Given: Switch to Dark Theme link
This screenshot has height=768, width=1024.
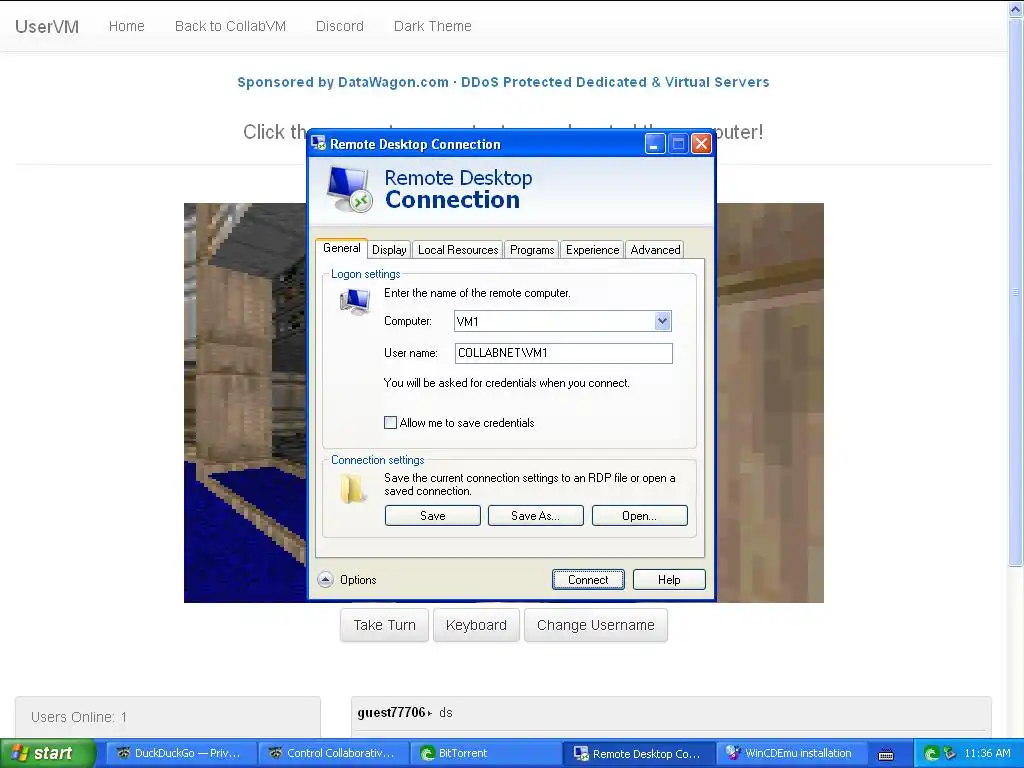Looking at the screenshot, I should point(432,26).
